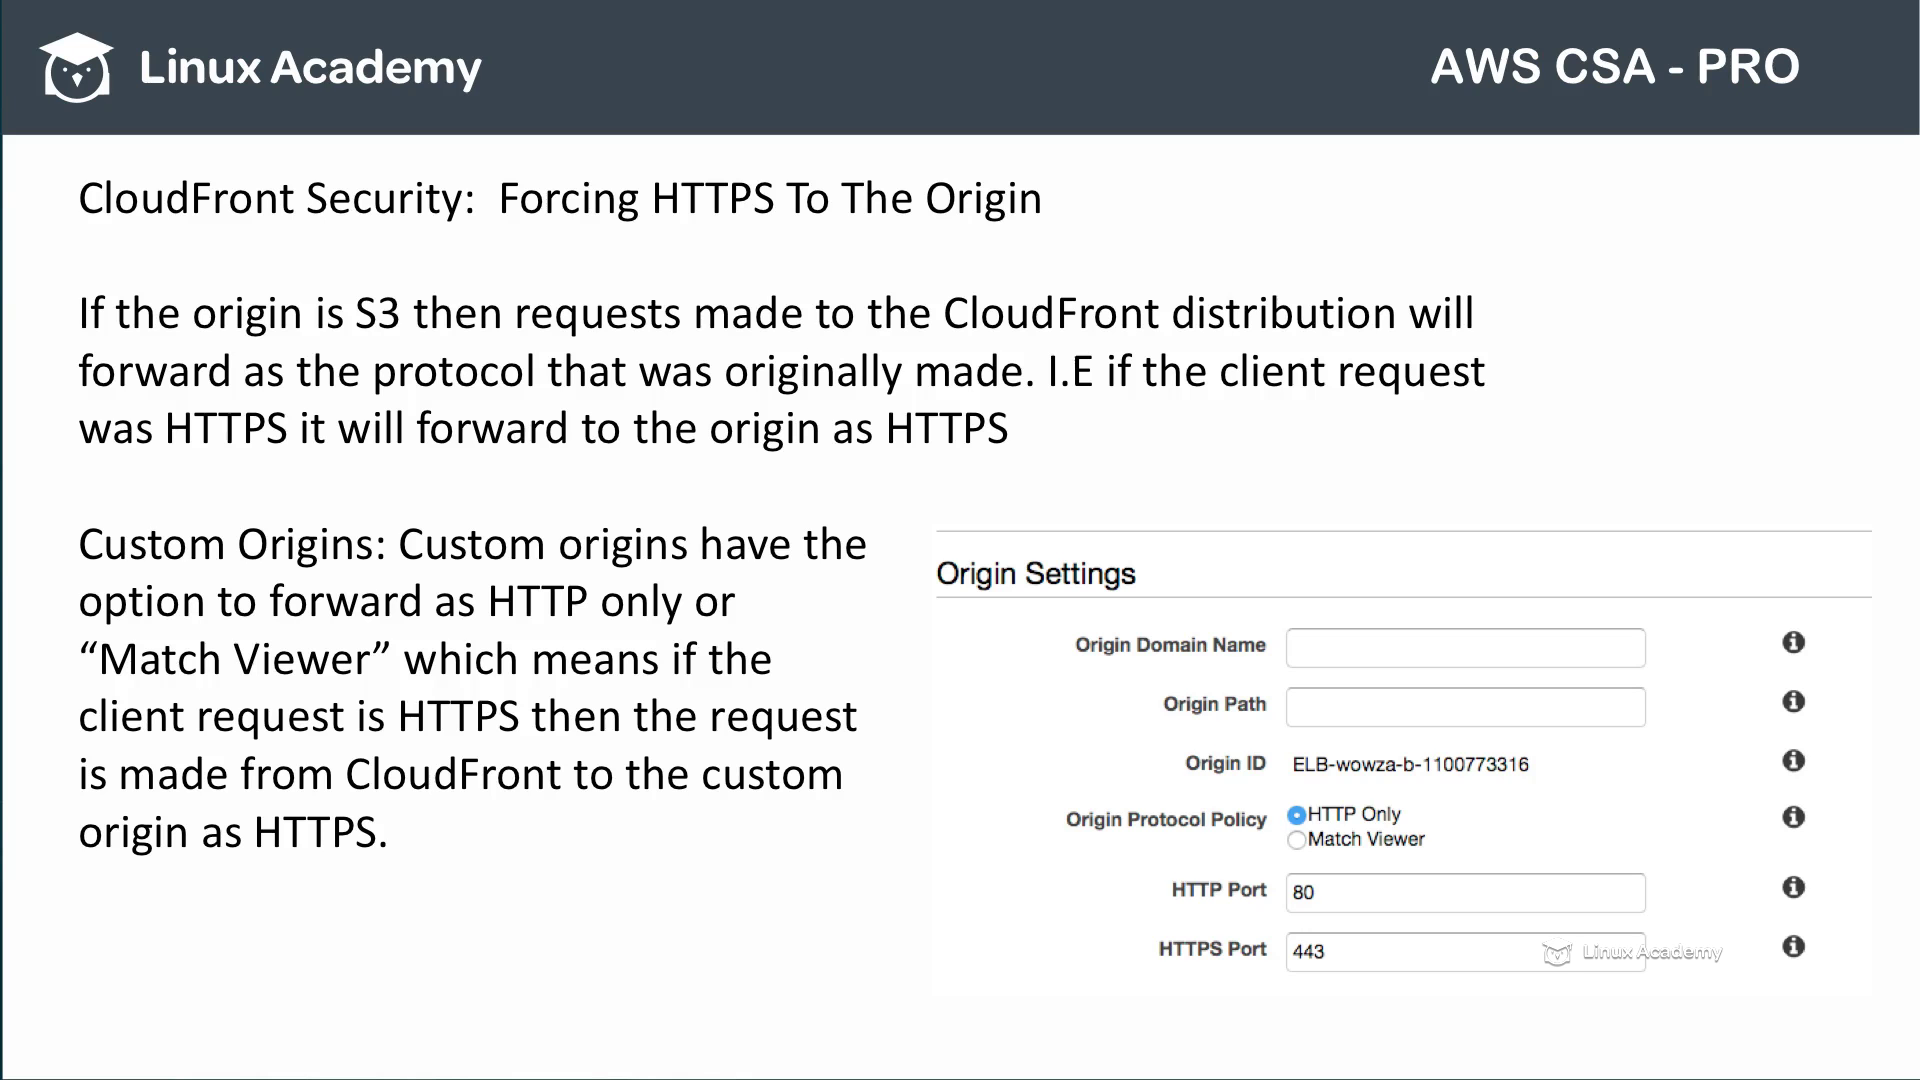Click the Origin Settings heading

pyautogui.click(x=1036, y=574)
